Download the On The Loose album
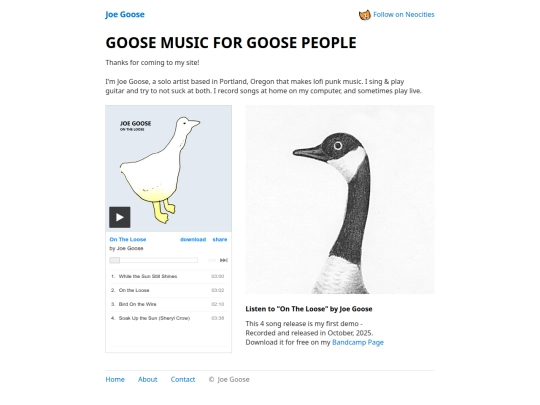Screen dimensions: 540x405 tap(193, 239)
